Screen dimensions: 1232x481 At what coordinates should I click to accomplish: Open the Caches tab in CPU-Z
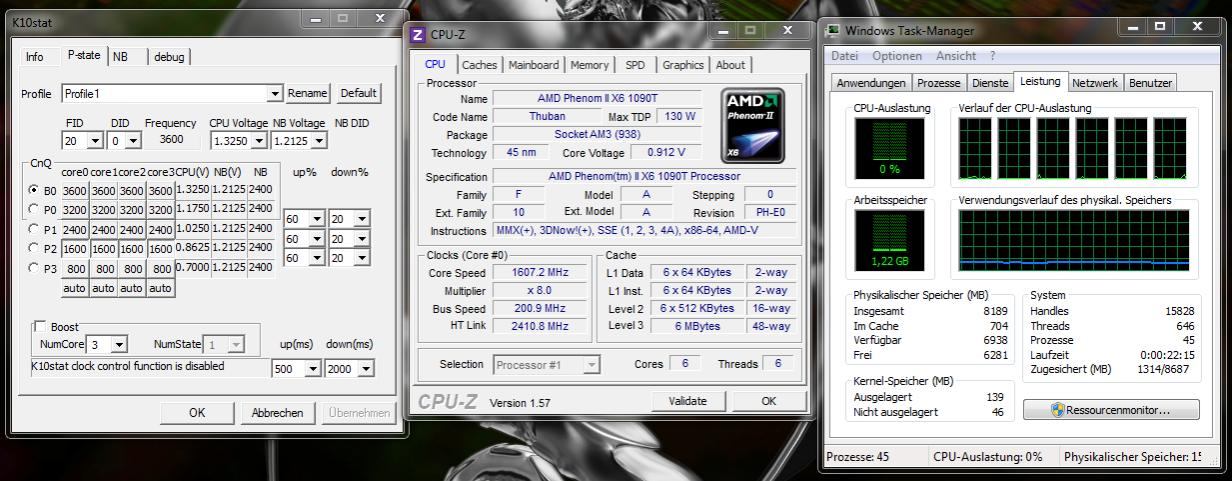(x=479, y=65)
